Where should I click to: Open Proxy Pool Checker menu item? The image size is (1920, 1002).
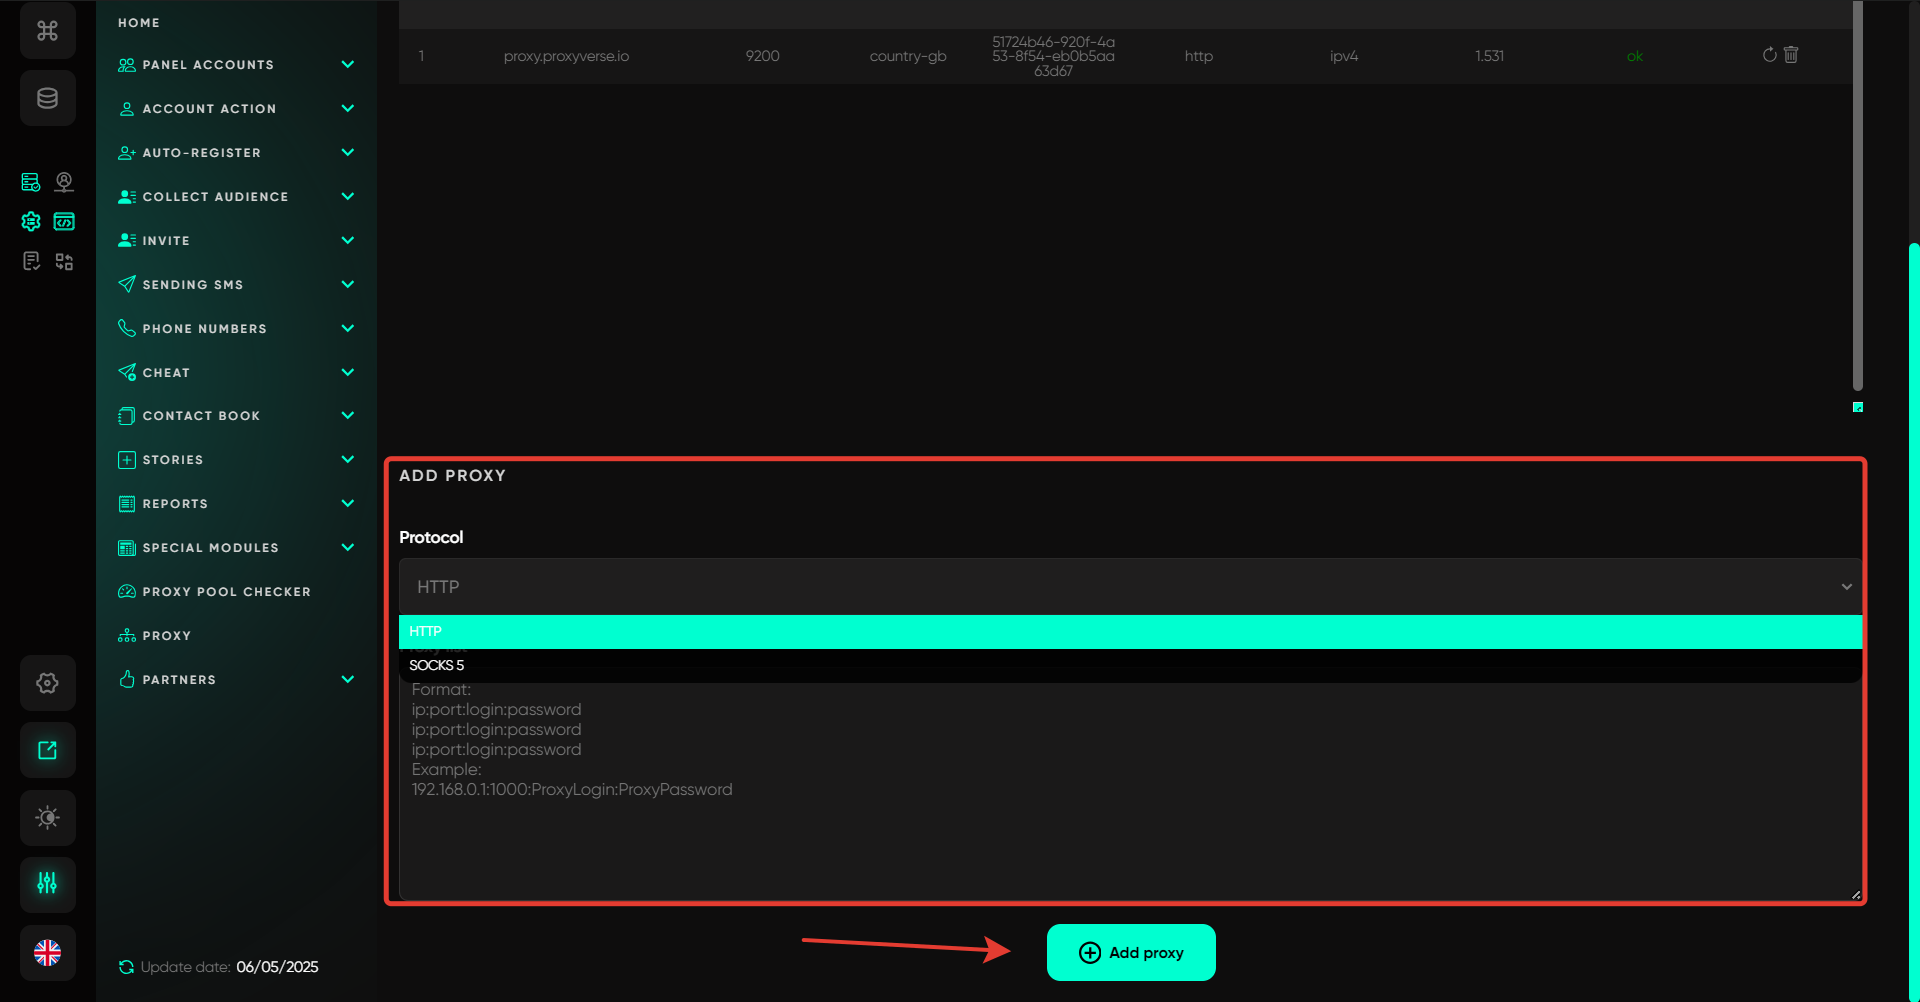(x=226, y=592)
